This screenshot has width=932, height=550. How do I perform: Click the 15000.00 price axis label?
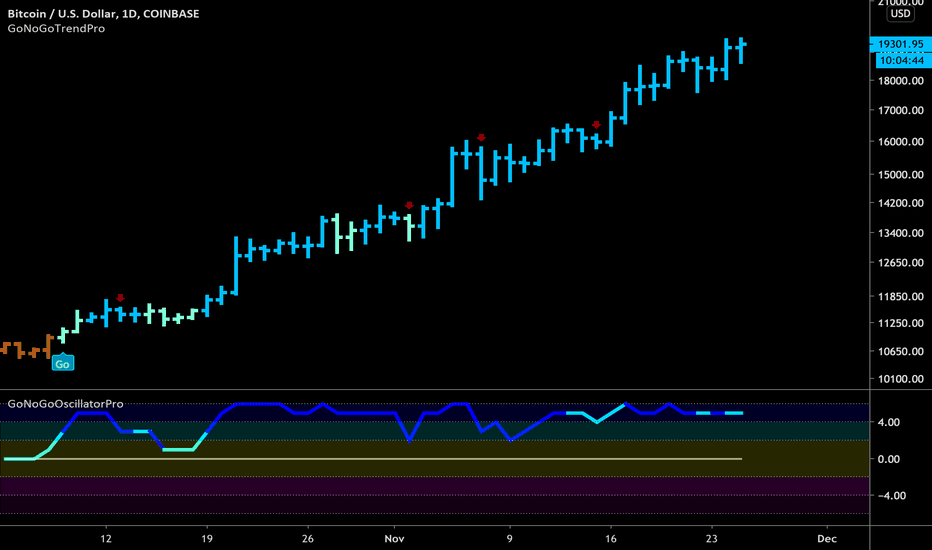point(900,174)
